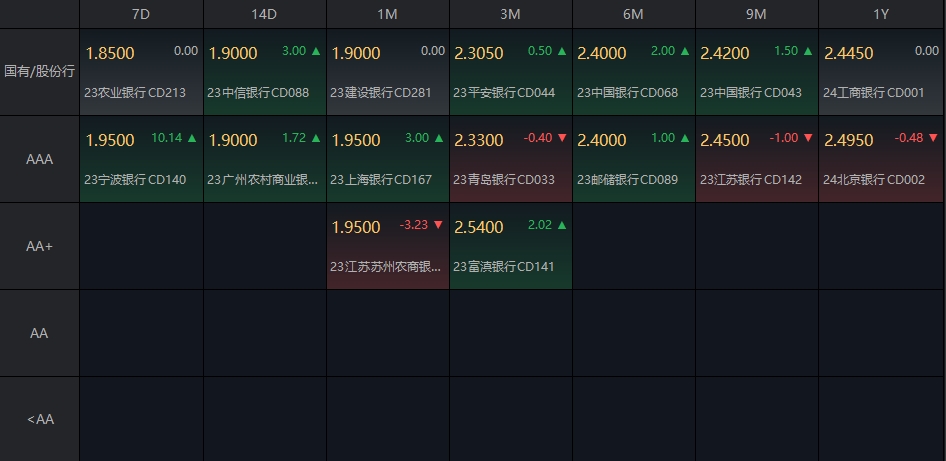Click the -1.00 change value
Screen dimensions: 946x461
[x=784, y=138]
